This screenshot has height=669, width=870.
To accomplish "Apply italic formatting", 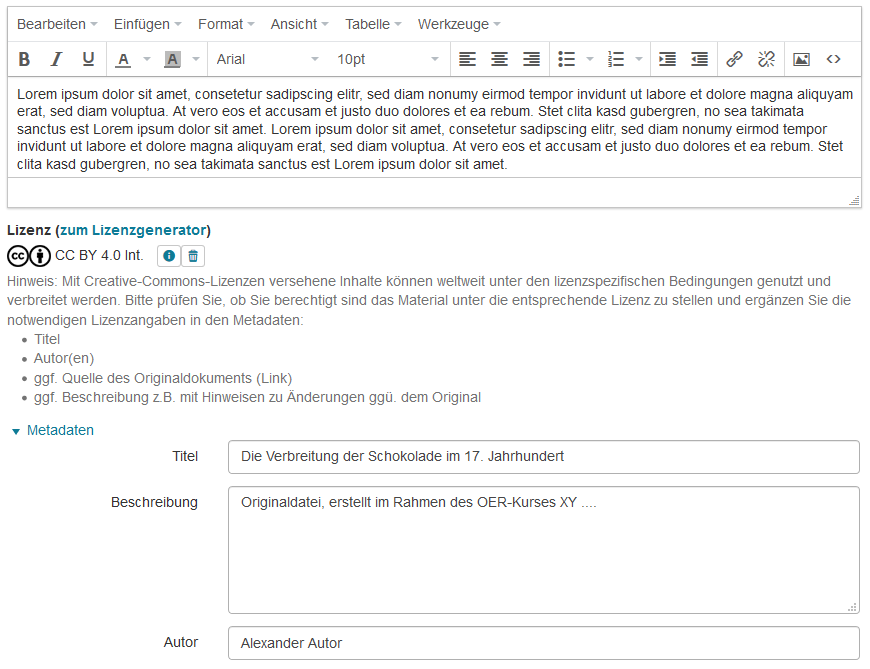I will [x=56, y=59].
